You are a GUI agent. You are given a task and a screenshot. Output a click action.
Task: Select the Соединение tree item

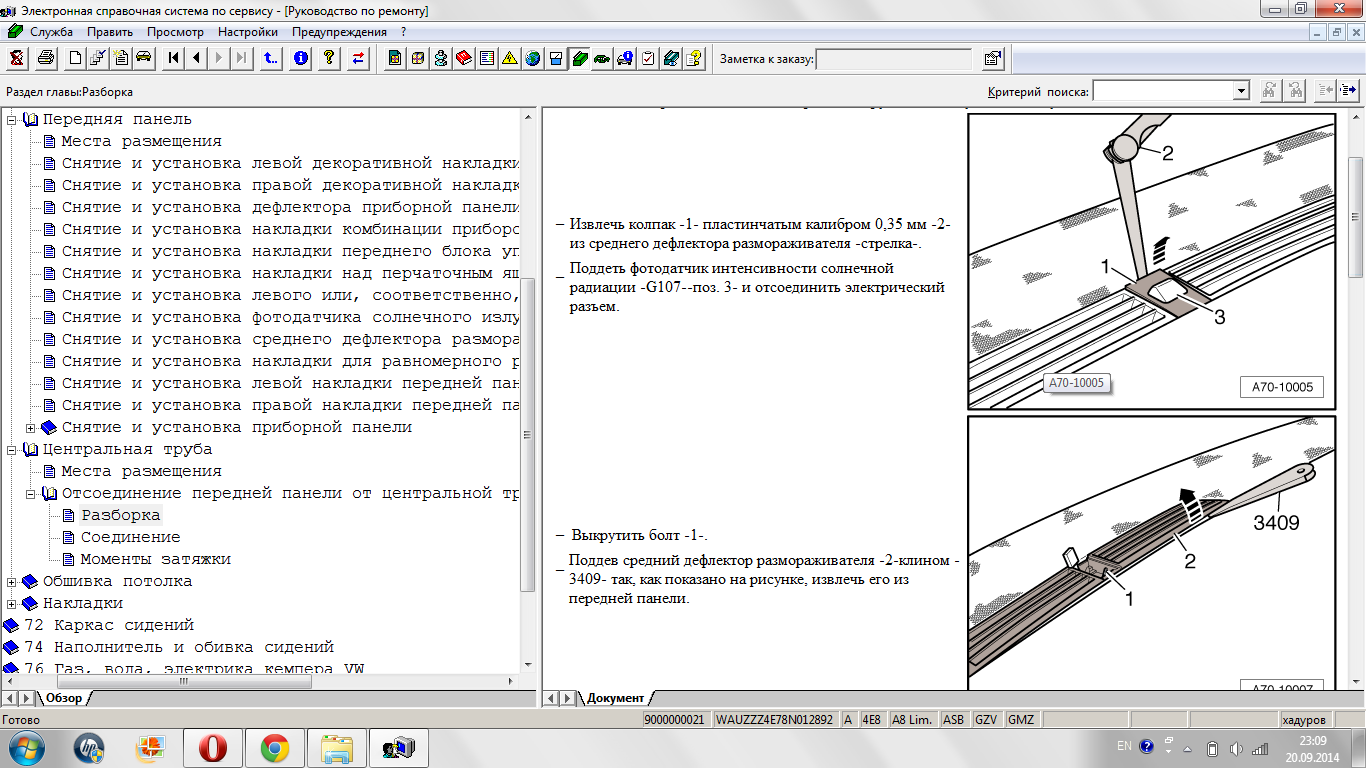pyautogui.click(x=130, y=537)
